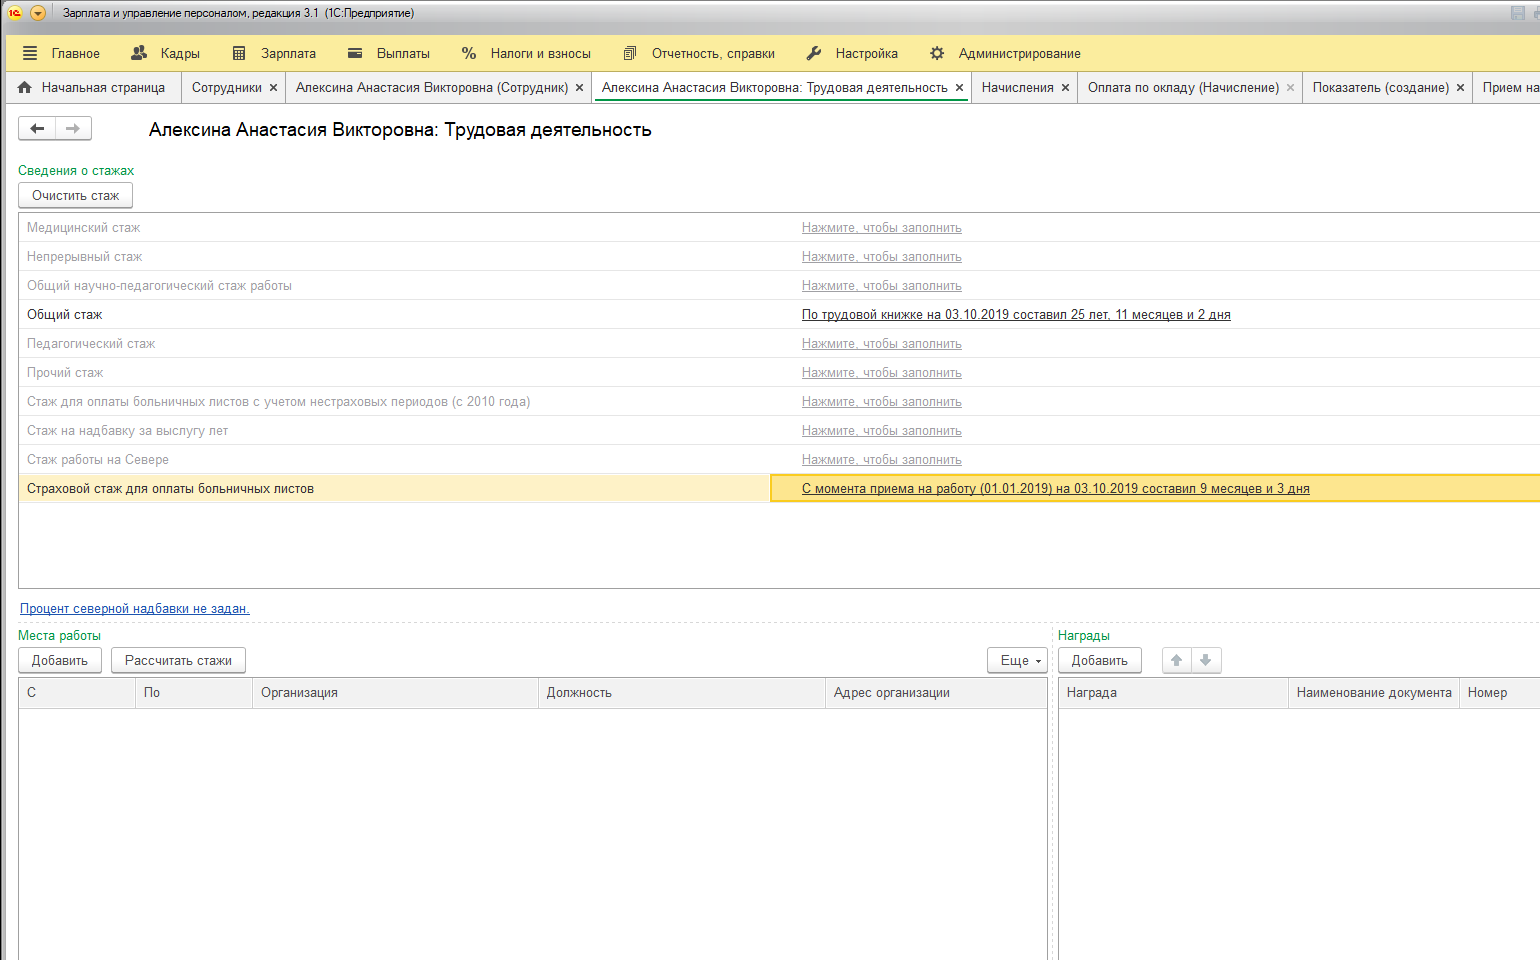Screen dimensions: 1540x960
Task: Switch to Показатель (создание) tab
Action: pos(1380,87)
